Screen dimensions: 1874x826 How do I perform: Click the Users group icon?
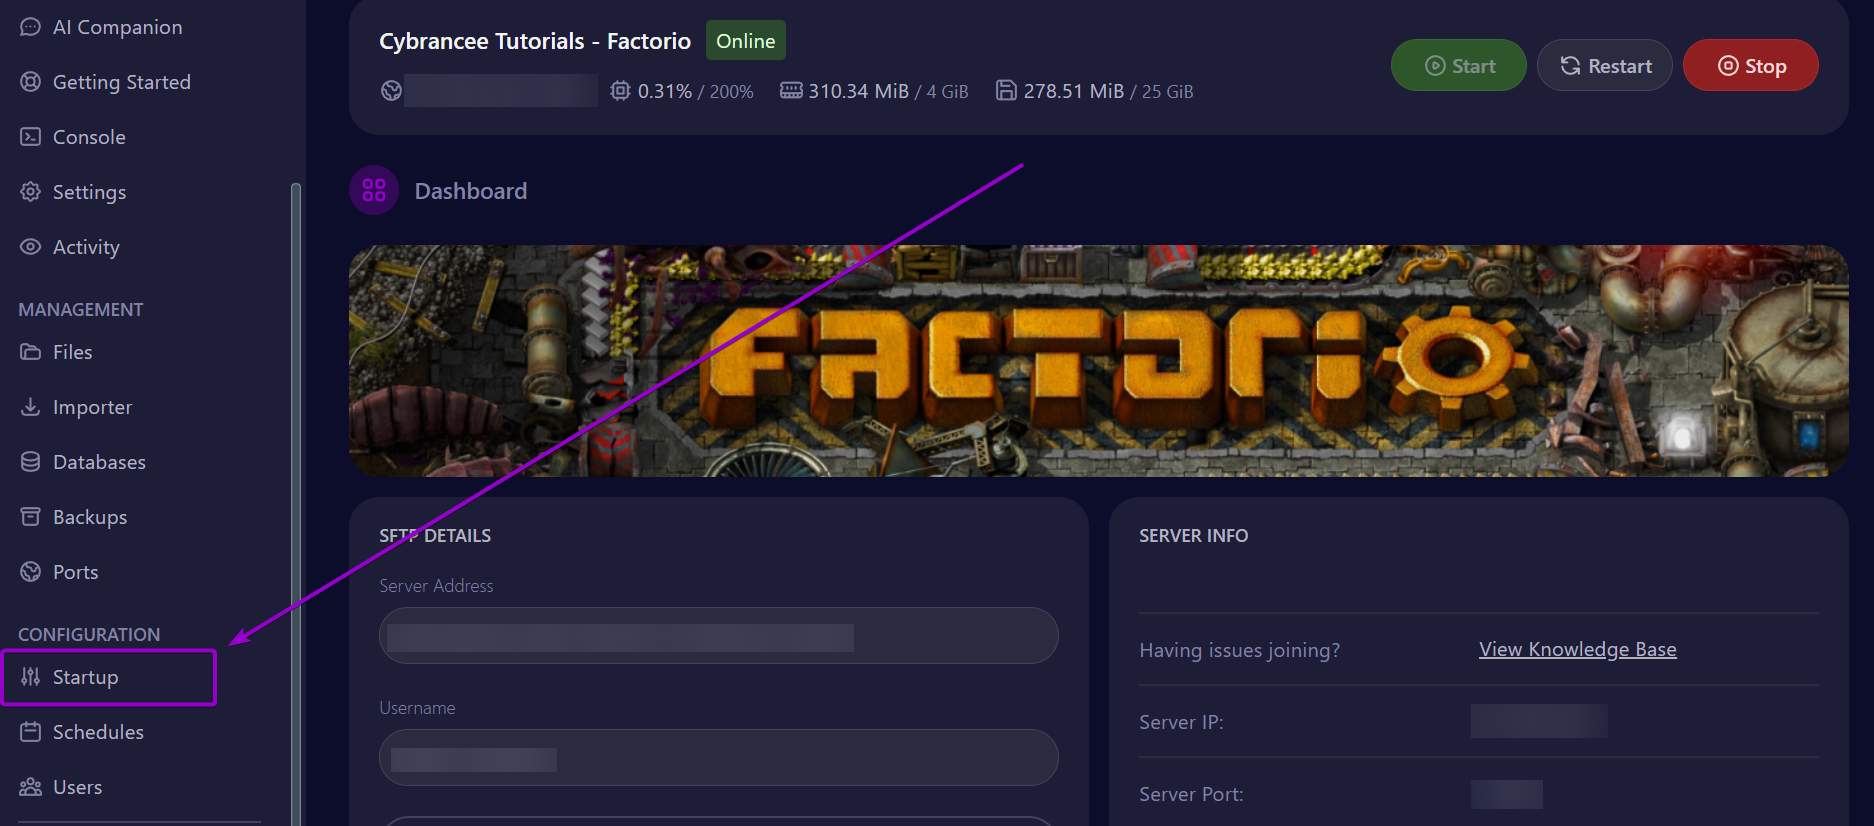tap(31, 787)
